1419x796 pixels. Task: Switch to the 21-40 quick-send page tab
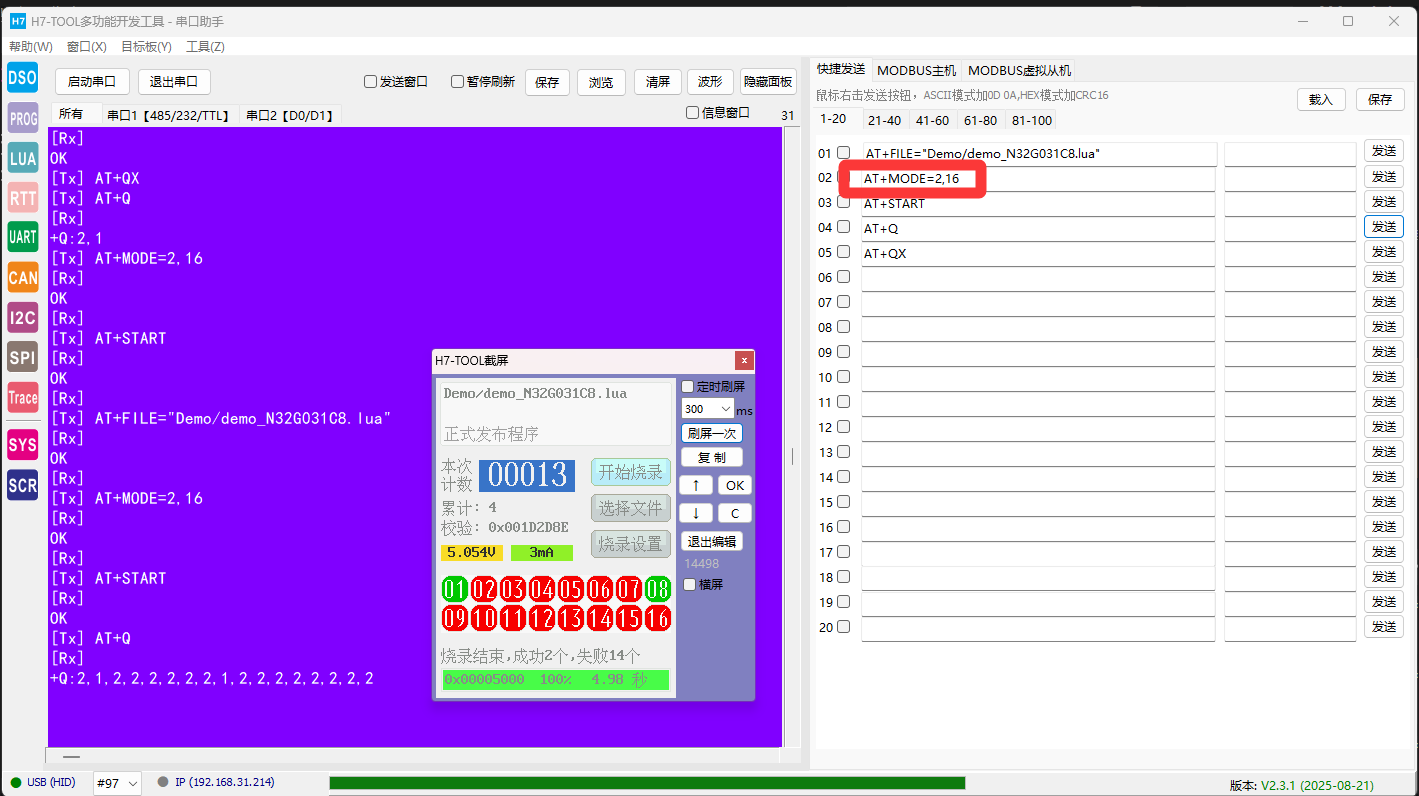(884, 120)
